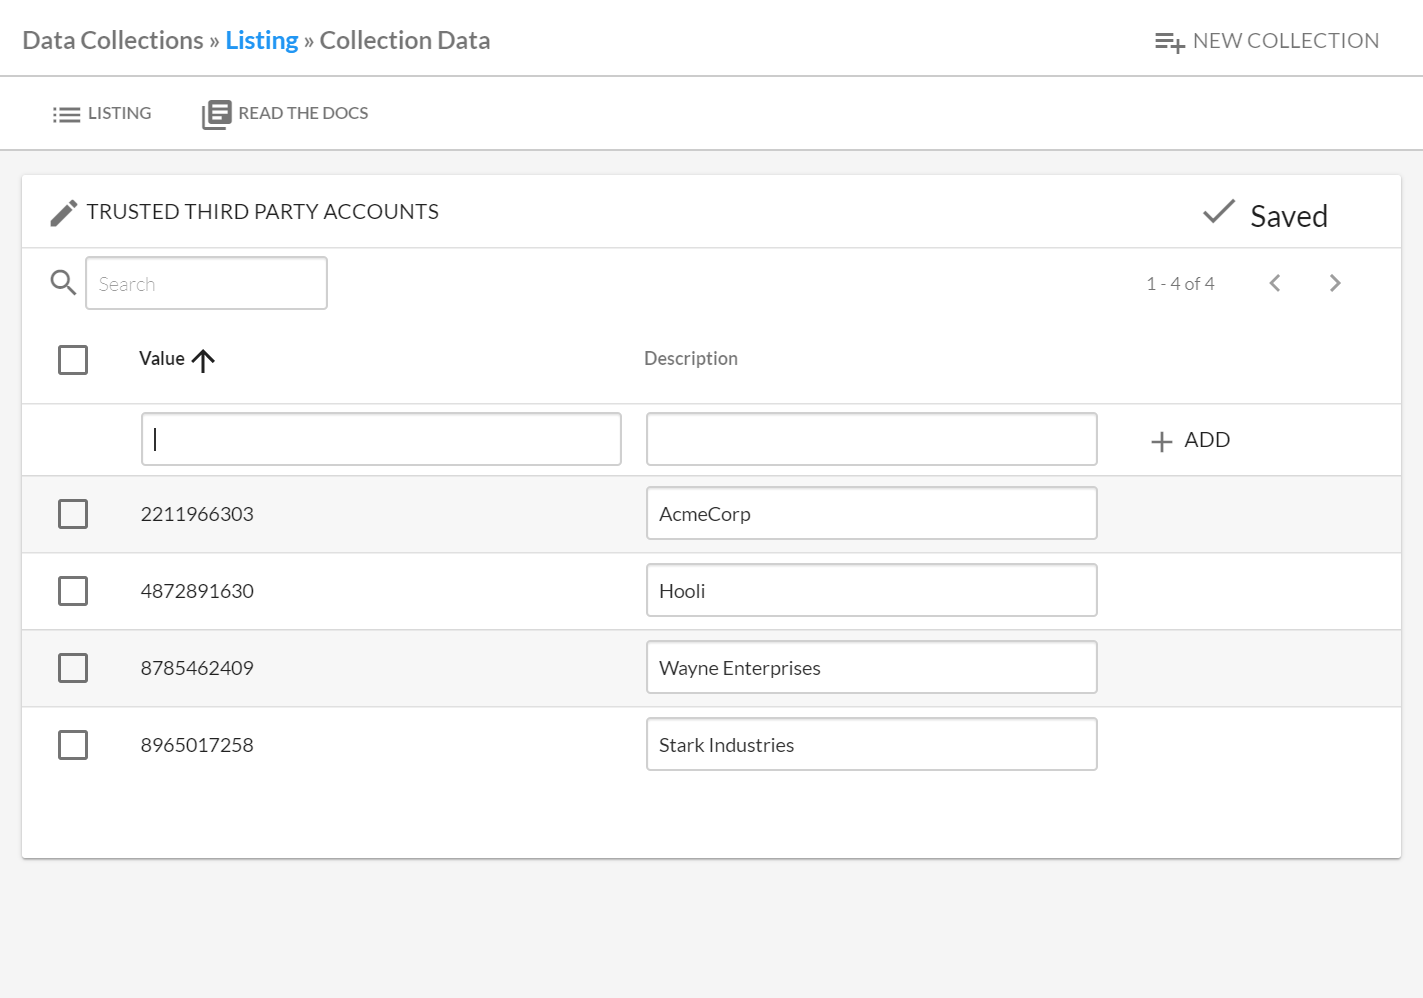Toggle the select-all checkbox in header

click(x=73, y=360)
